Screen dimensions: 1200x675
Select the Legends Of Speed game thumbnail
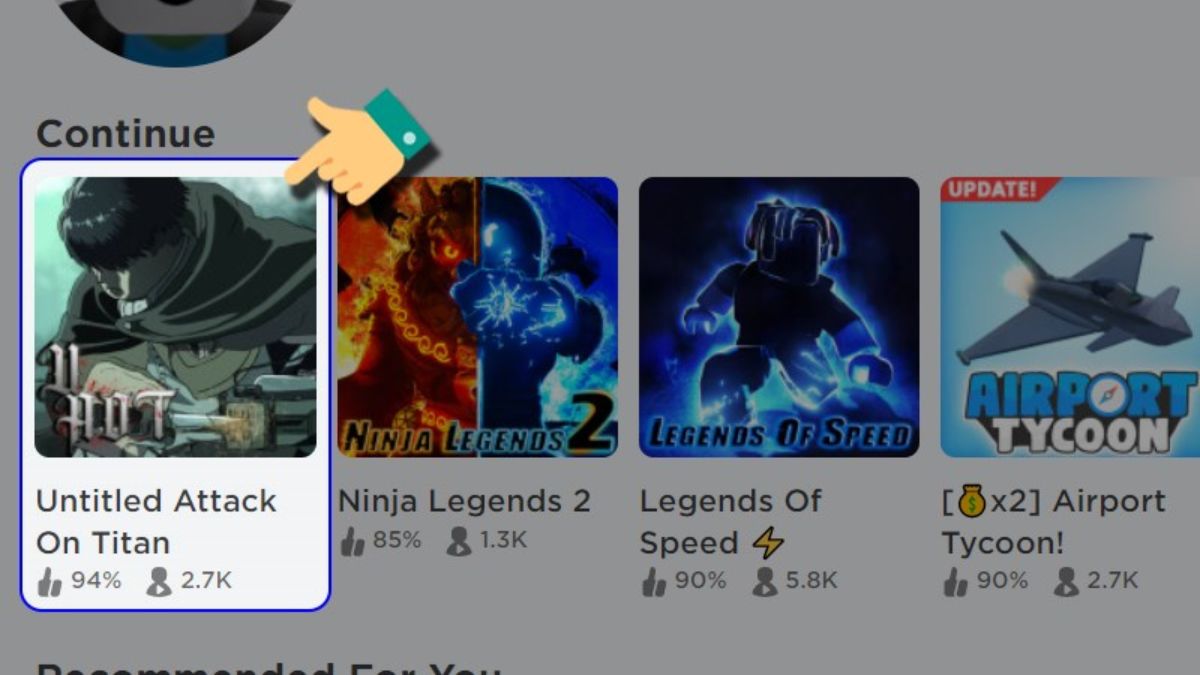[779, 317]
